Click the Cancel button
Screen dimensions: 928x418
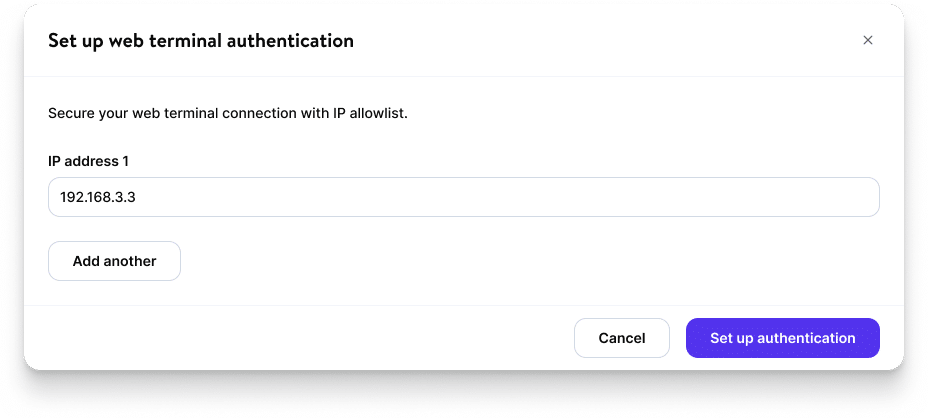(621, 338)
